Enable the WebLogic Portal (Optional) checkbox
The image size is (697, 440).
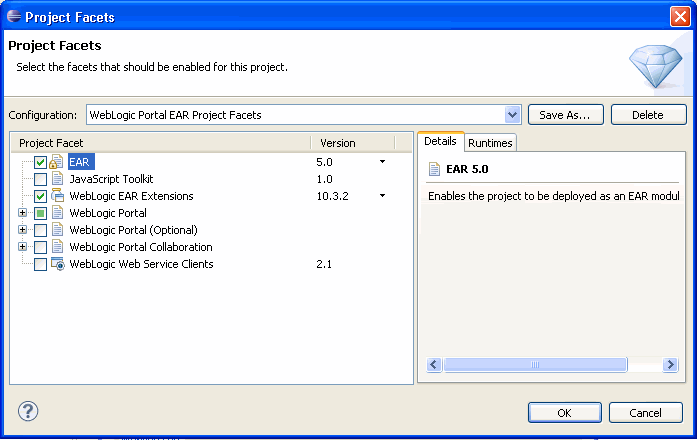(x=40, y=230)
